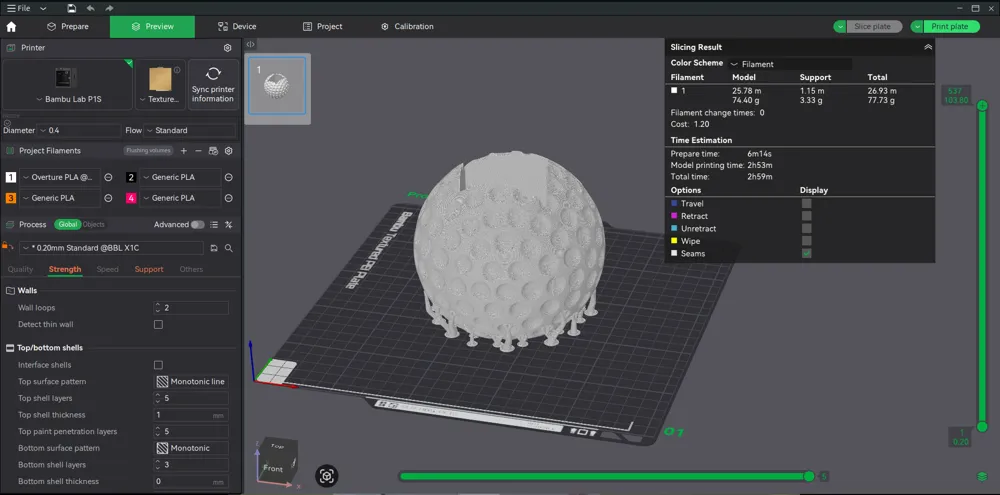This screenshot has height=495, width=1000.
Task: Open the view cube Front face
Action: [x=273, y=468]
